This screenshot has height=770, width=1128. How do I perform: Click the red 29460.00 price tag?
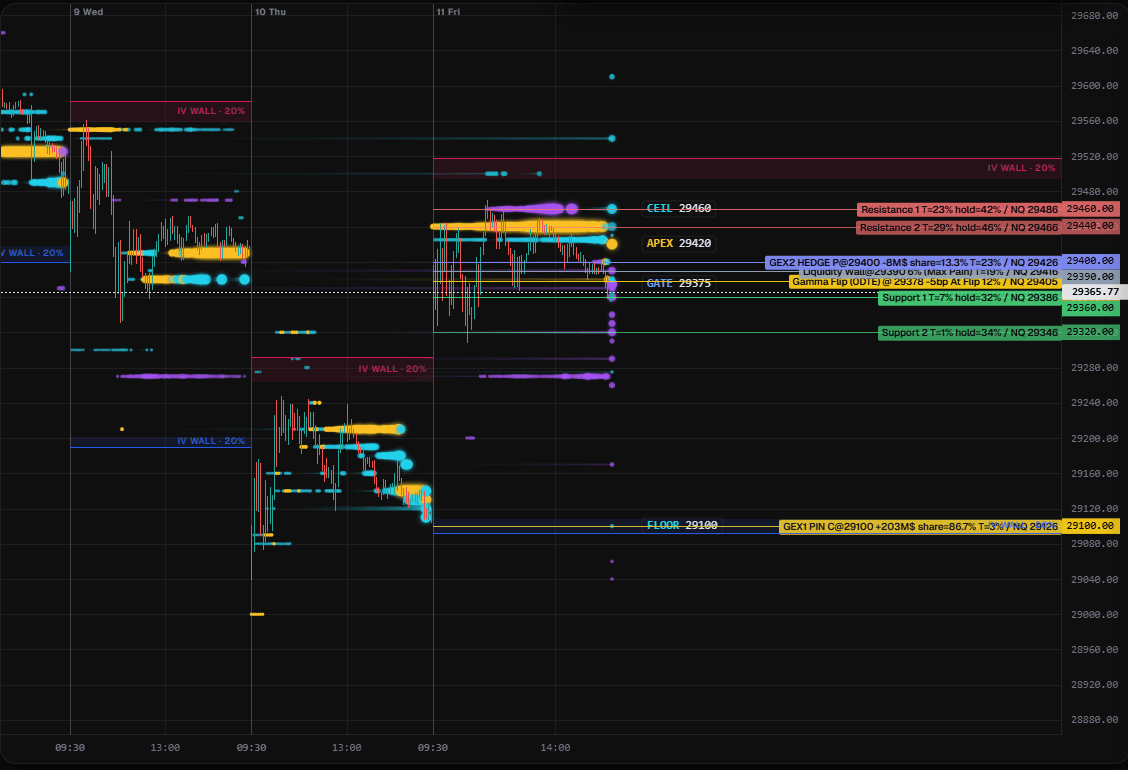point(1090,209)
